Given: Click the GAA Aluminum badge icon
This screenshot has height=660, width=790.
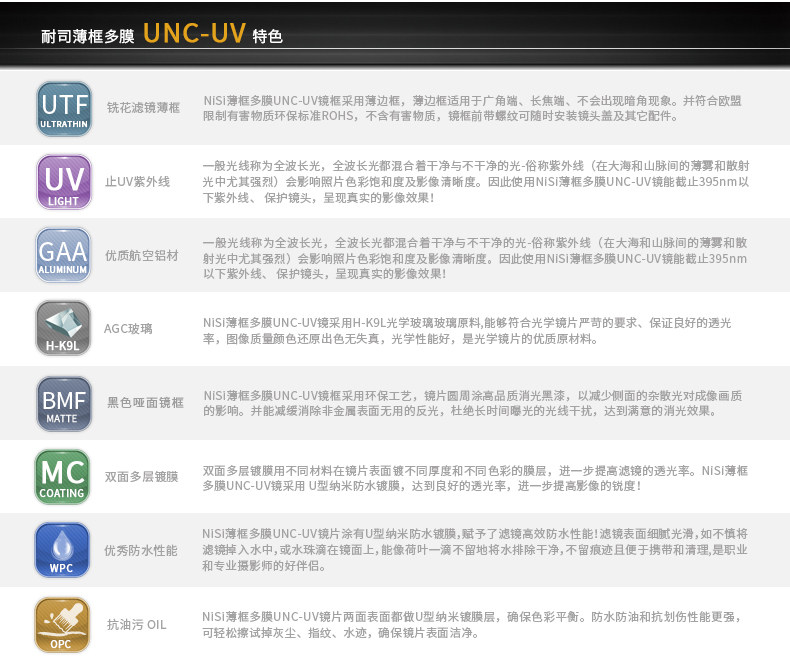Looking at the screenshot, I should click(x=63, y=255).
